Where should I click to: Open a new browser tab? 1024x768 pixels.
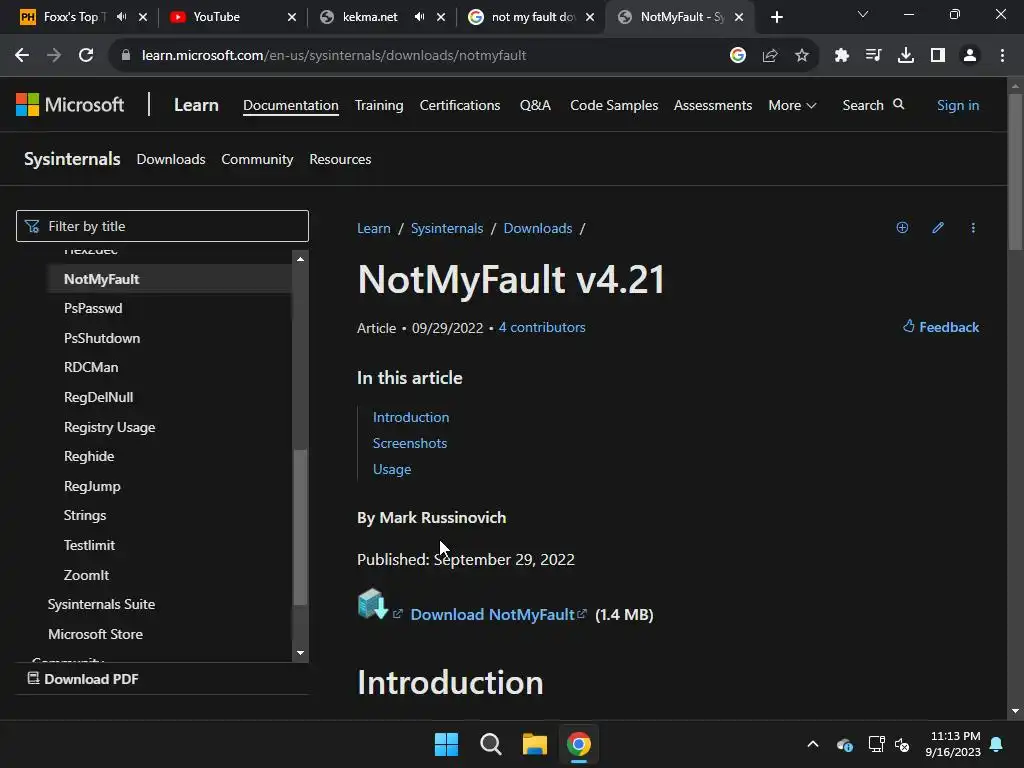(x=776, y=17)
